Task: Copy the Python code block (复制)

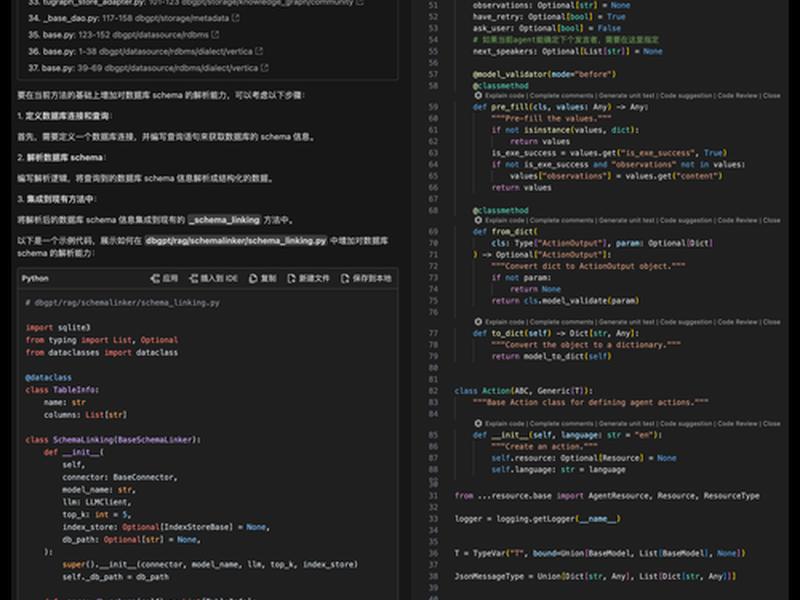Action: coord(262,278)
